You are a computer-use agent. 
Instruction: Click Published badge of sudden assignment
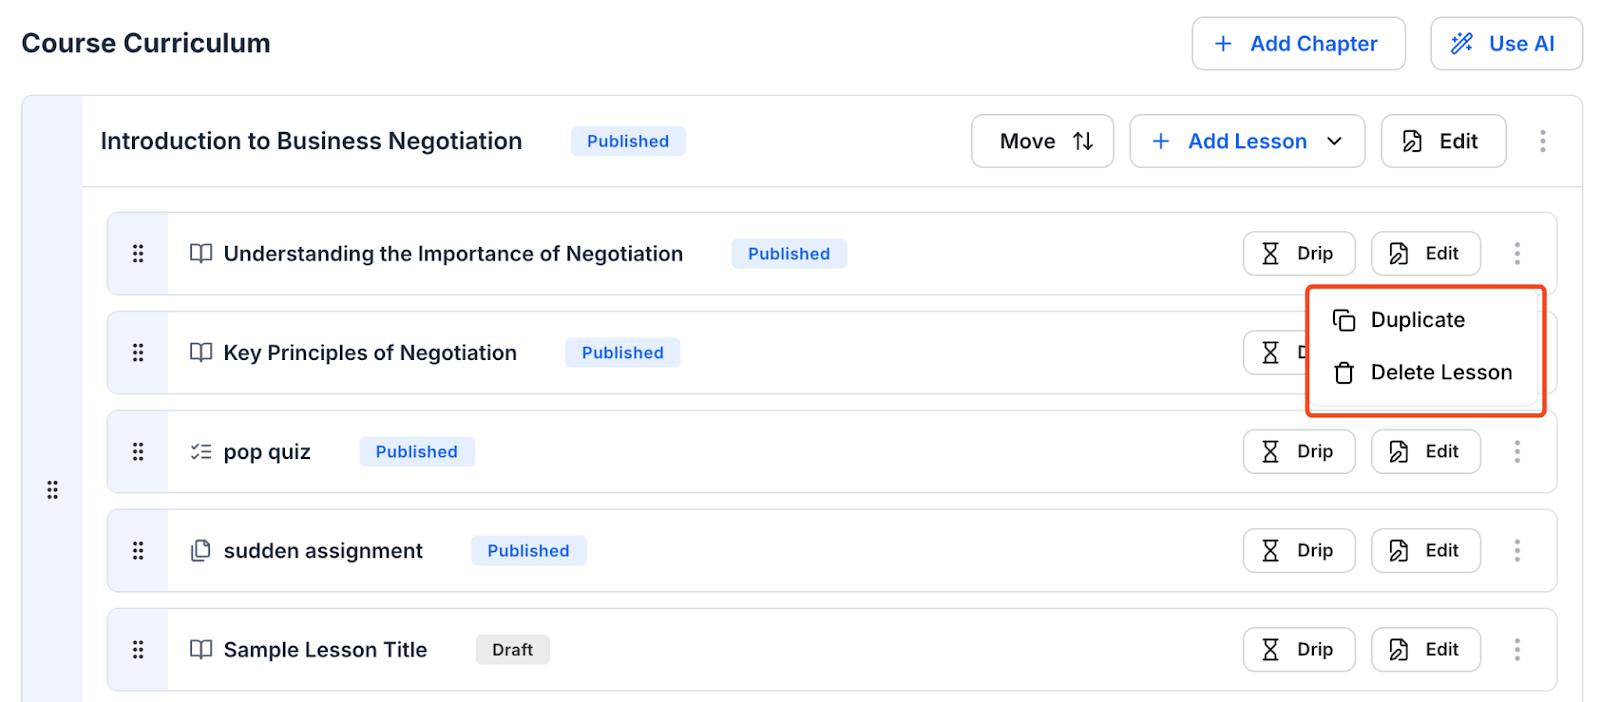pos(528,551)
